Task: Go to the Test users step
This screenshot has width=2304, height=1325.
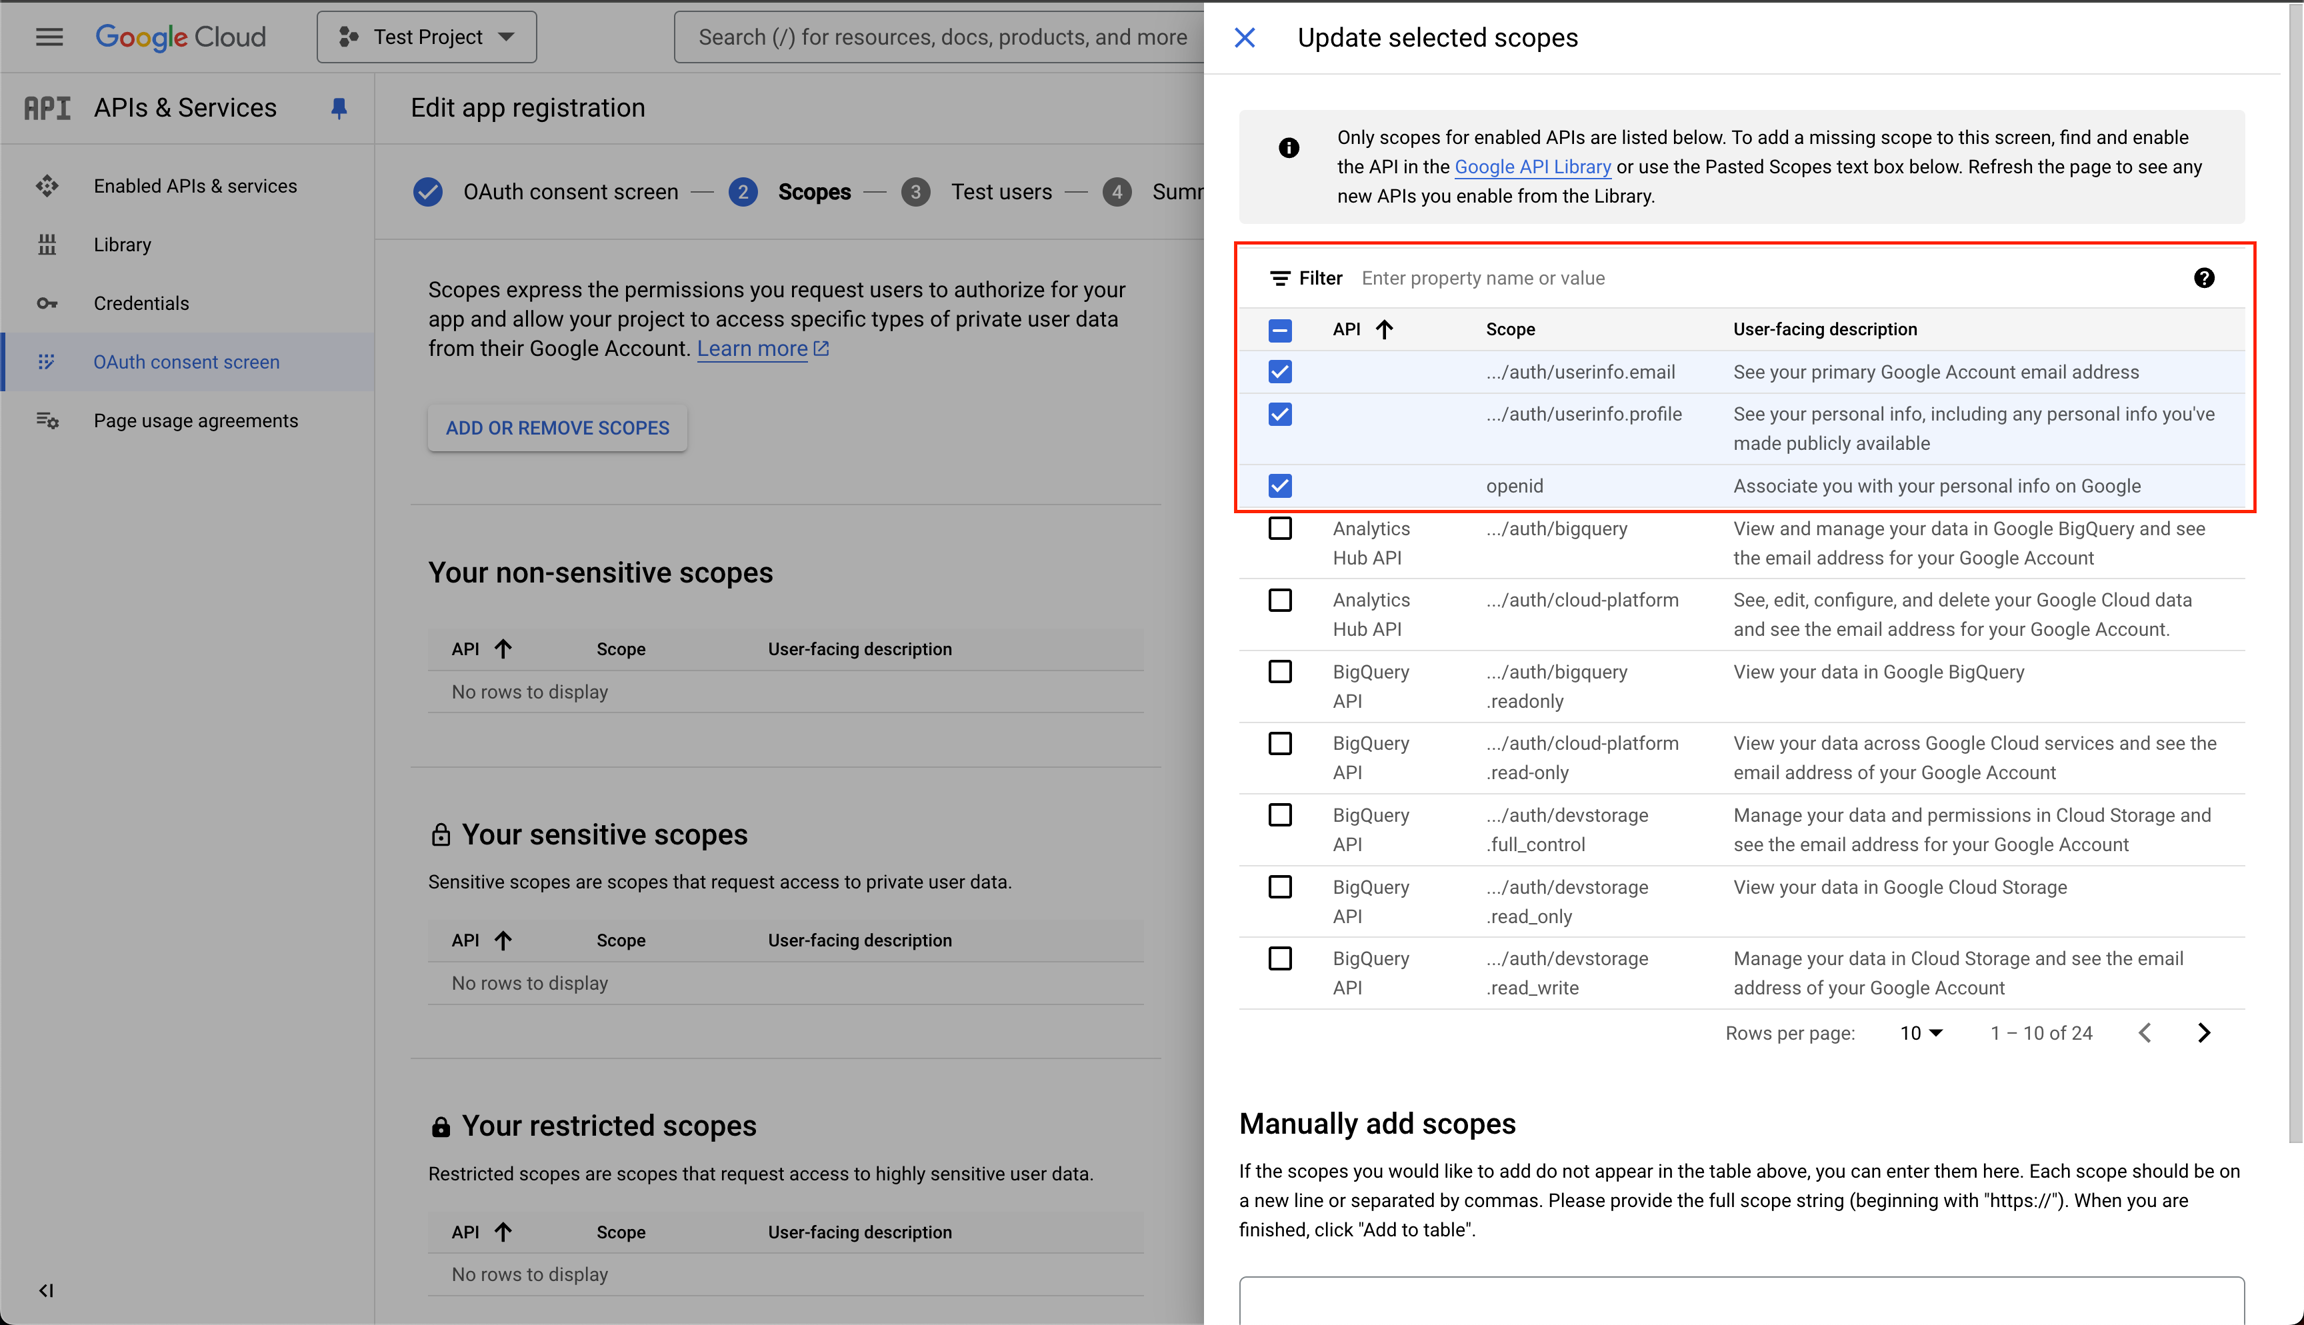Action: click(1001, 191)
